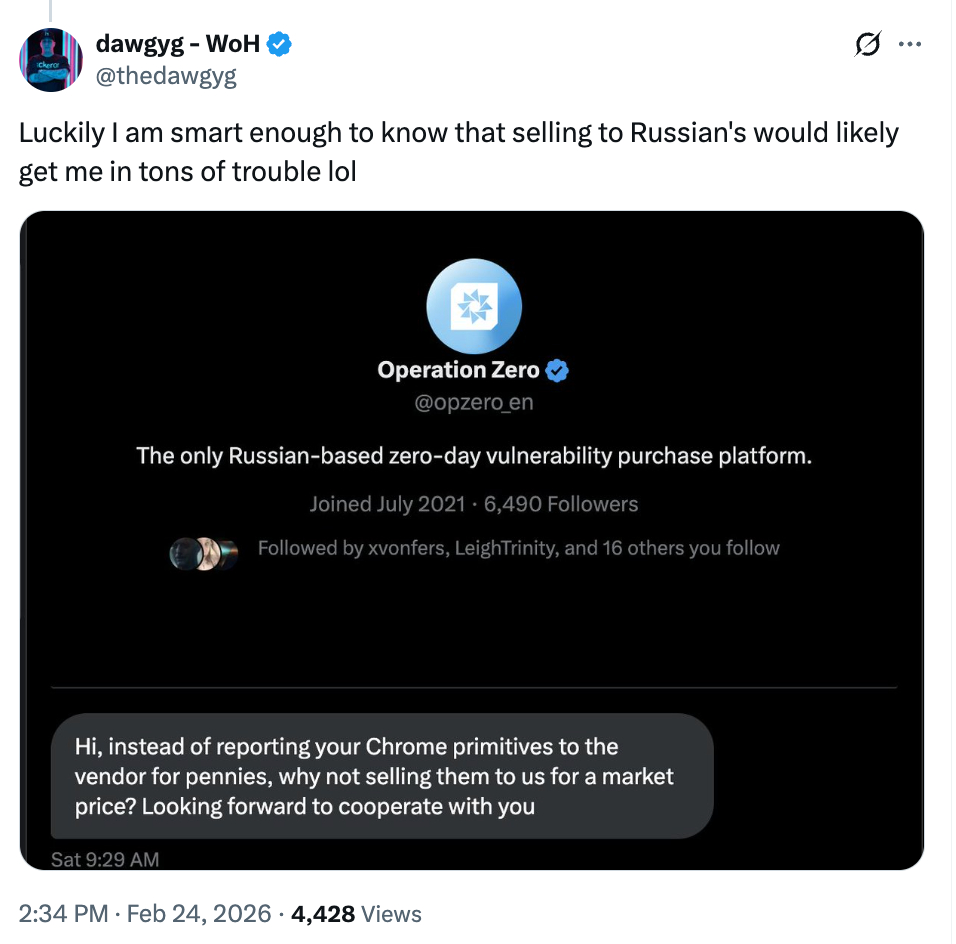
Task: Click the Joined July 2021 followers line
Action: [473, 504]
